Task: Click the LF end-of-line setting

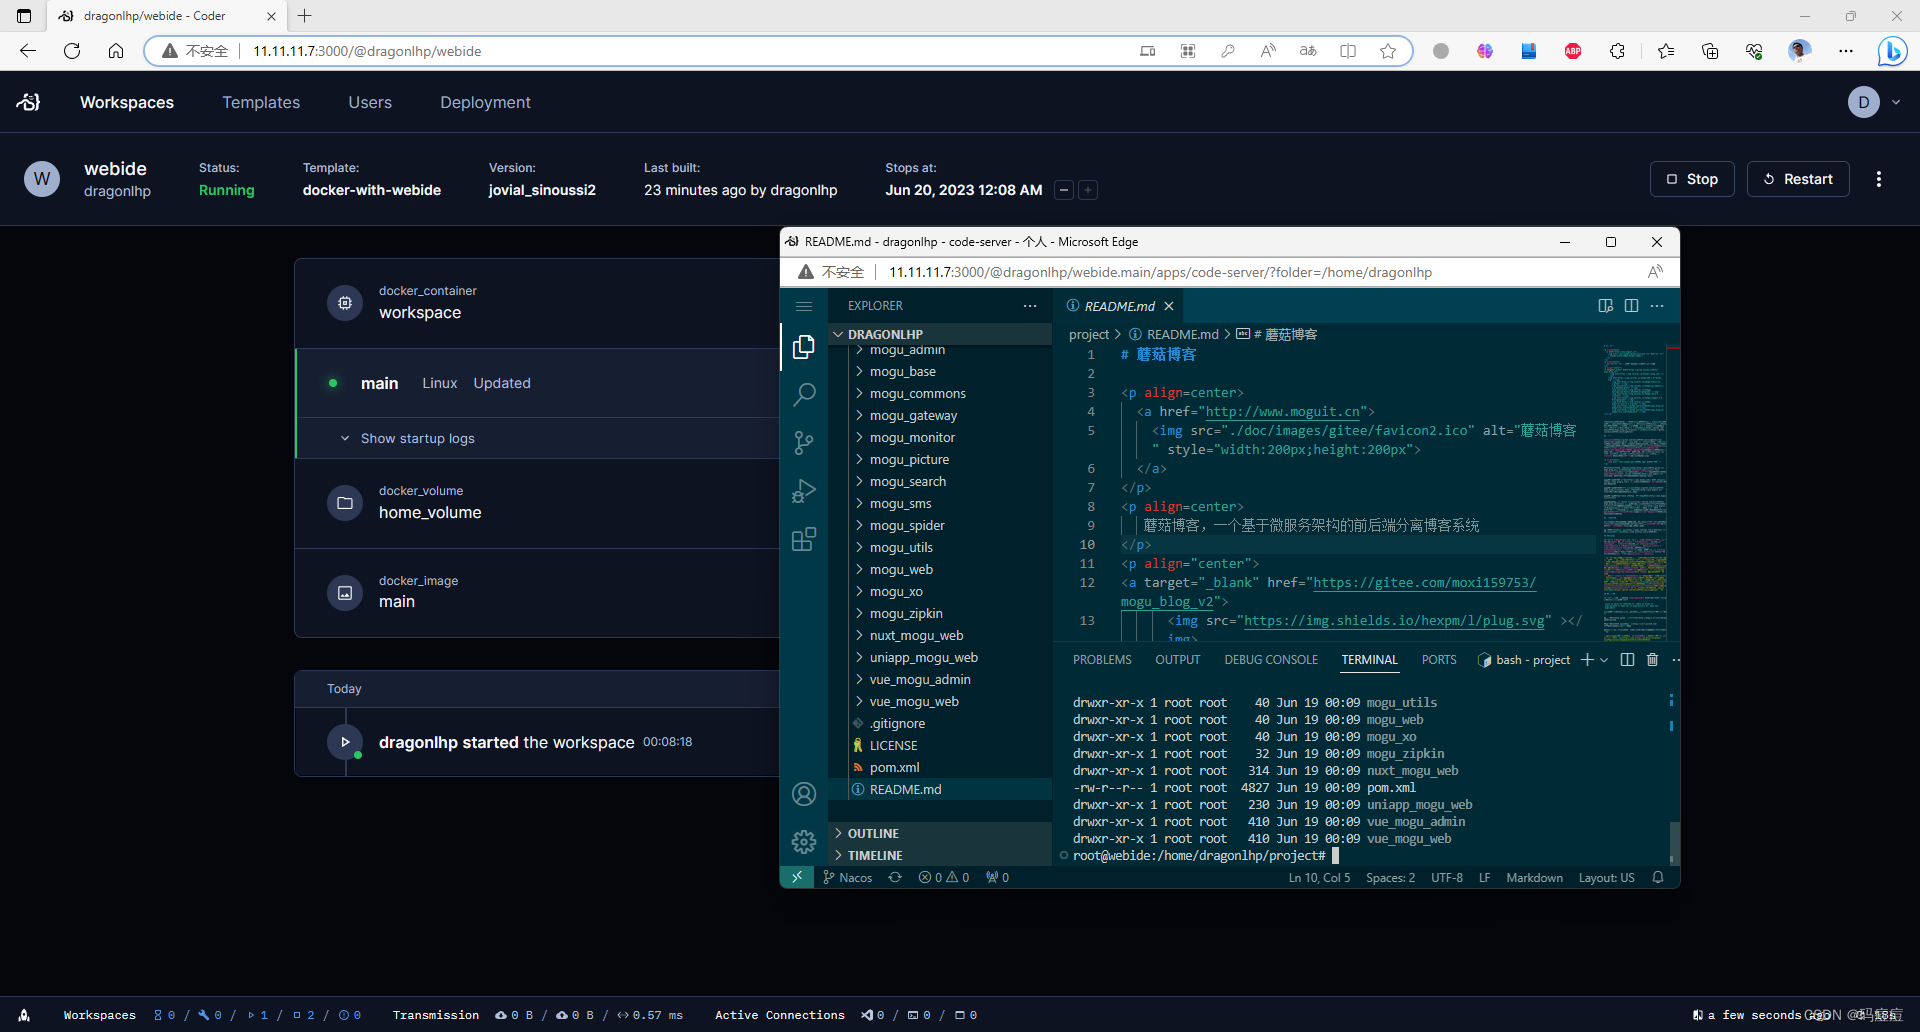Action: point(1484,877)
